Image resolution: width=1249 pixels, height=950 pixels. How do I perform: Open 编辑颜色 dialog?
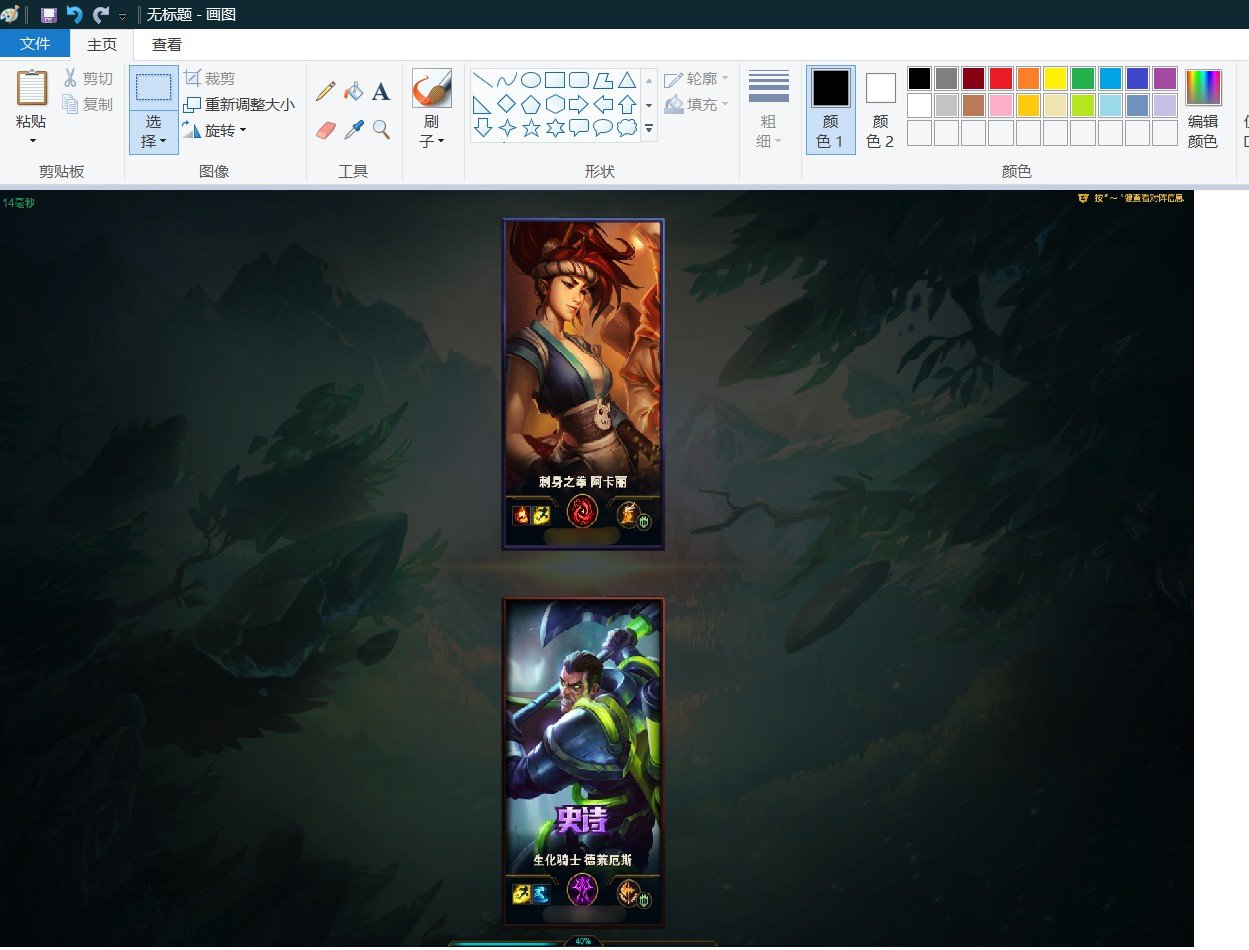click(x=1203, y=109)
